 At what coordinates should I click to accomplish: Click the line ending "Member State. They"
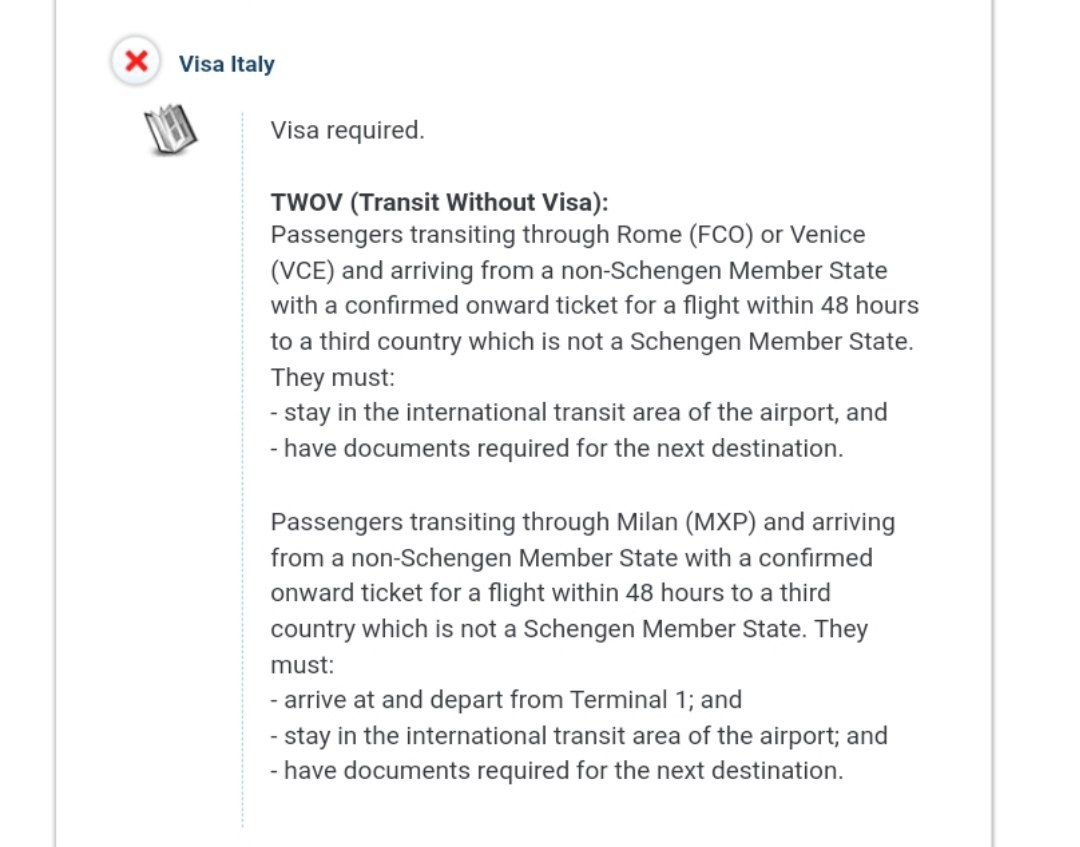click(569, 629)
